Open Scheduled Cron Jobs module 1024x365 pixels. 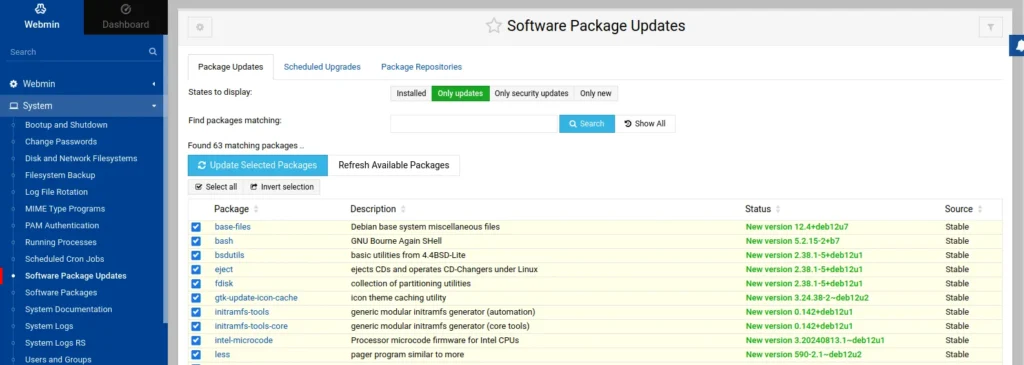click(x=65, y=259)
